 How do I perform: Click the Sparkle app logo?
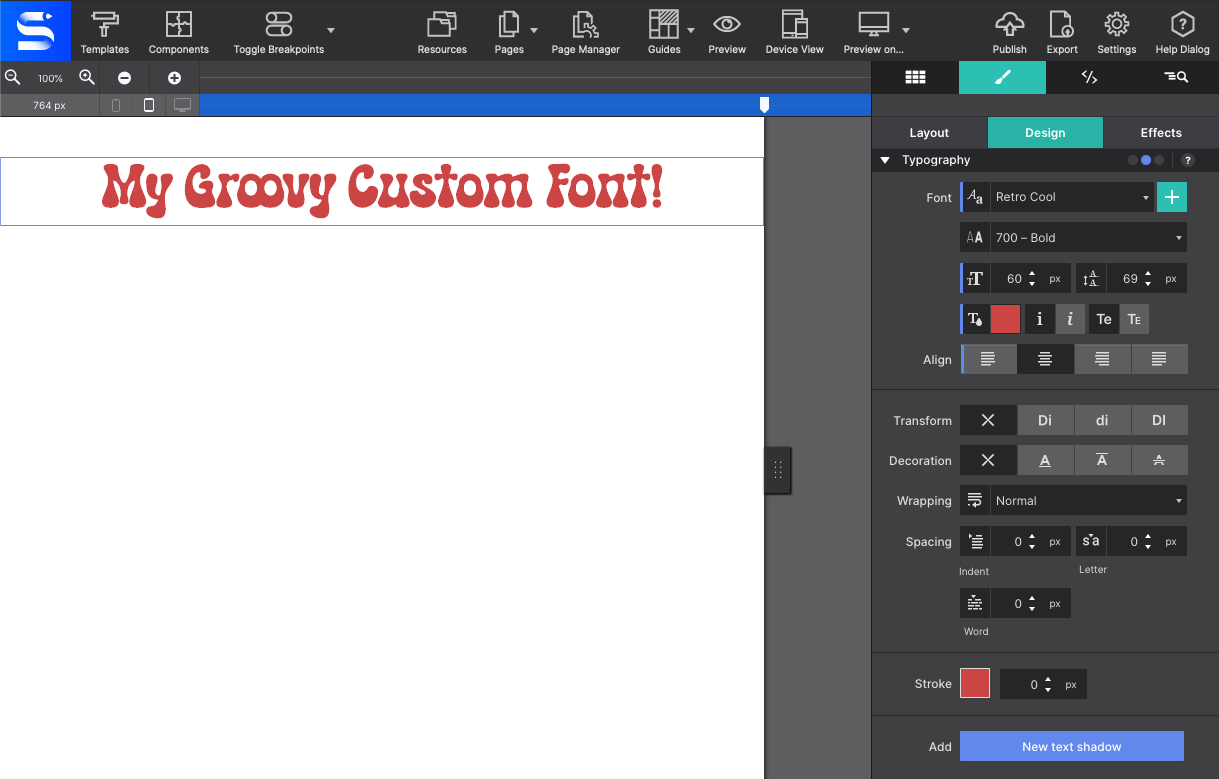coord(36,31)
